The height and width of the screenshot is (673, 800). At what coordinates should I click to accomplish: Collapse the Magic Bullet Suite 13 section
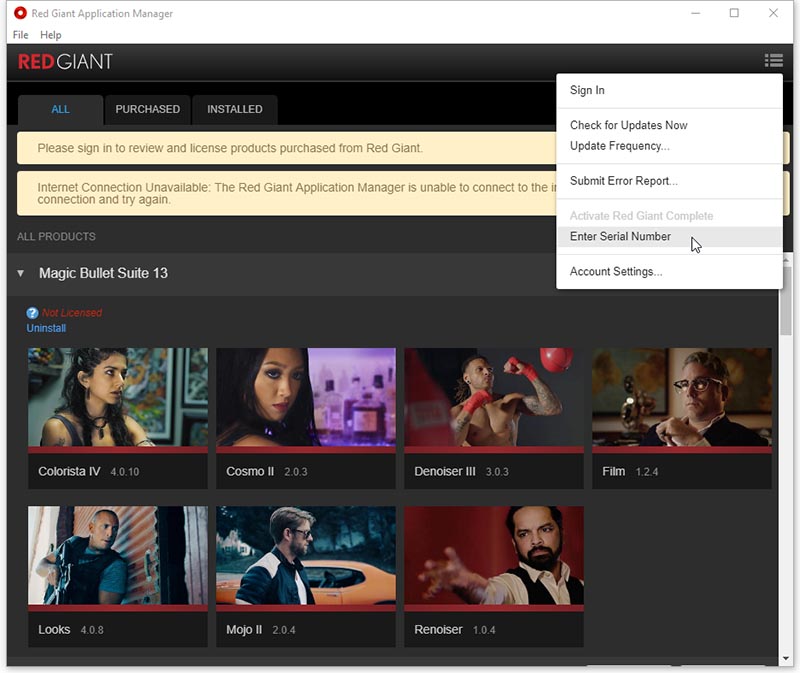click(20, 273)
